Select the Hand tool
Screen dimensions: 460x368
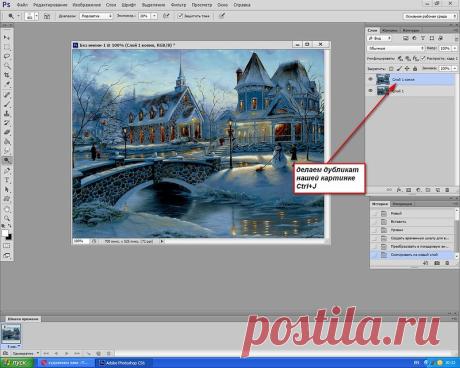point(7,209)
